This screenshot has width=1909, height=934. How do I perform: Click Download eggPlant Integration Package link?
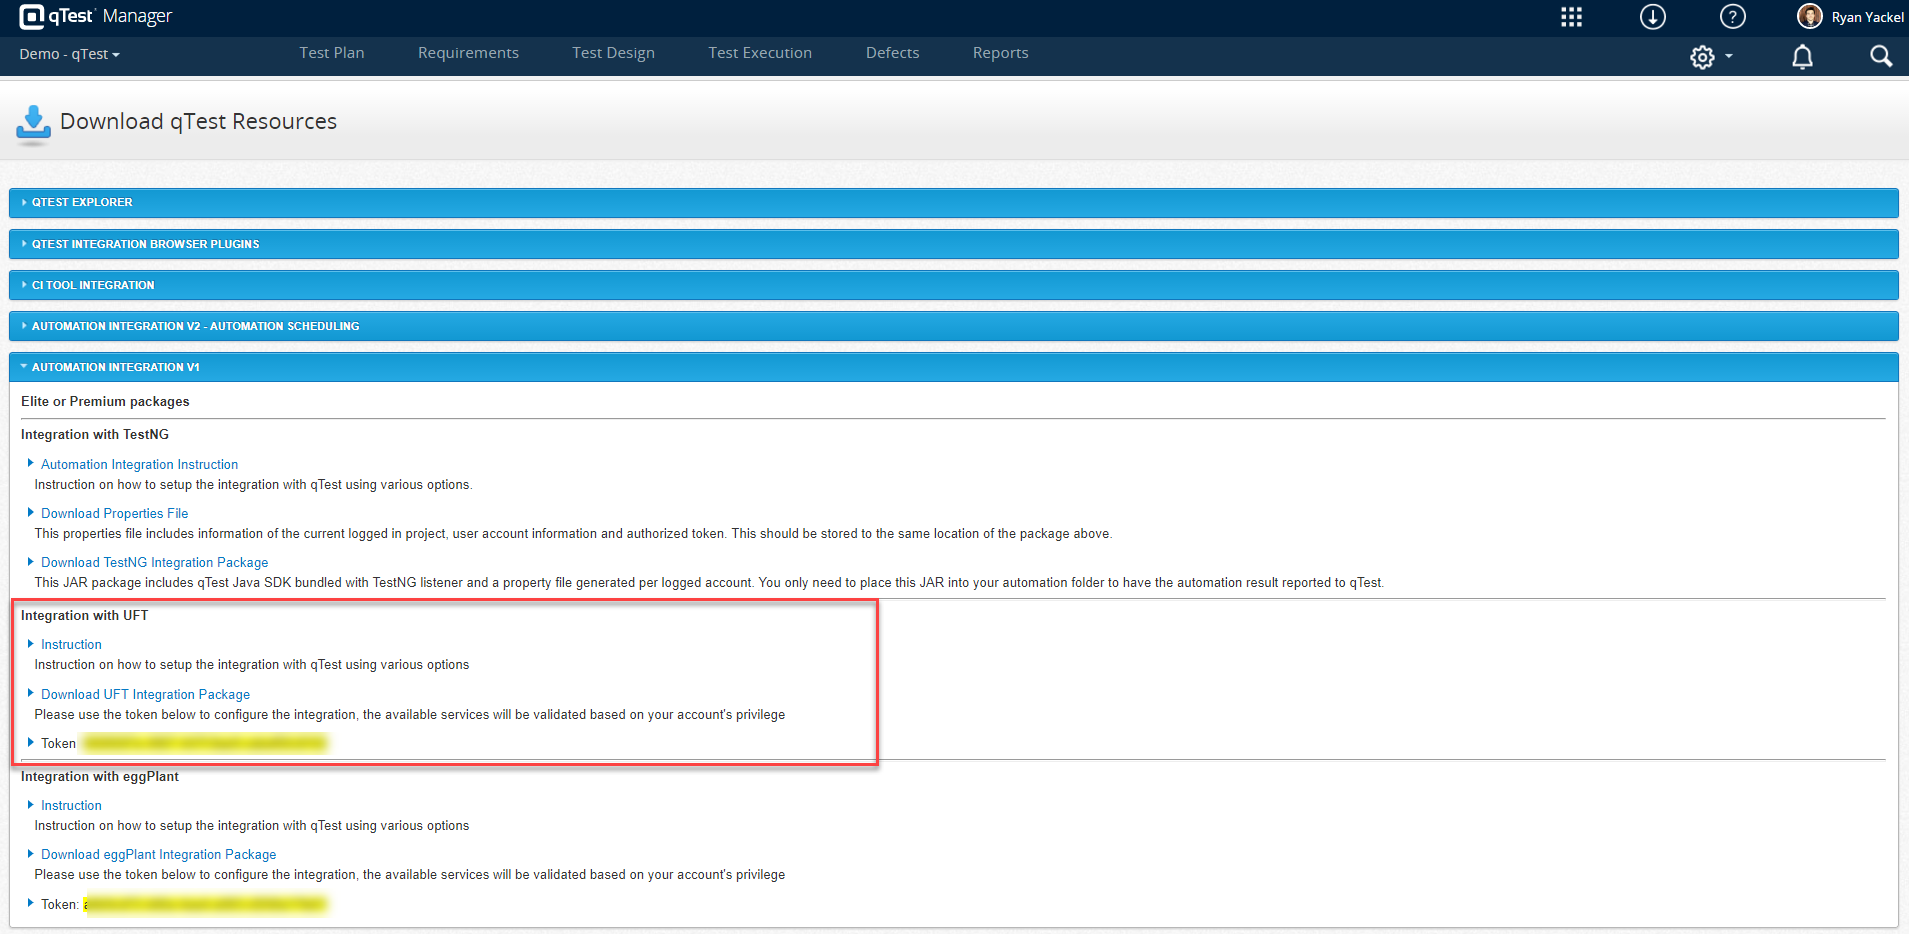coord(158,854)
